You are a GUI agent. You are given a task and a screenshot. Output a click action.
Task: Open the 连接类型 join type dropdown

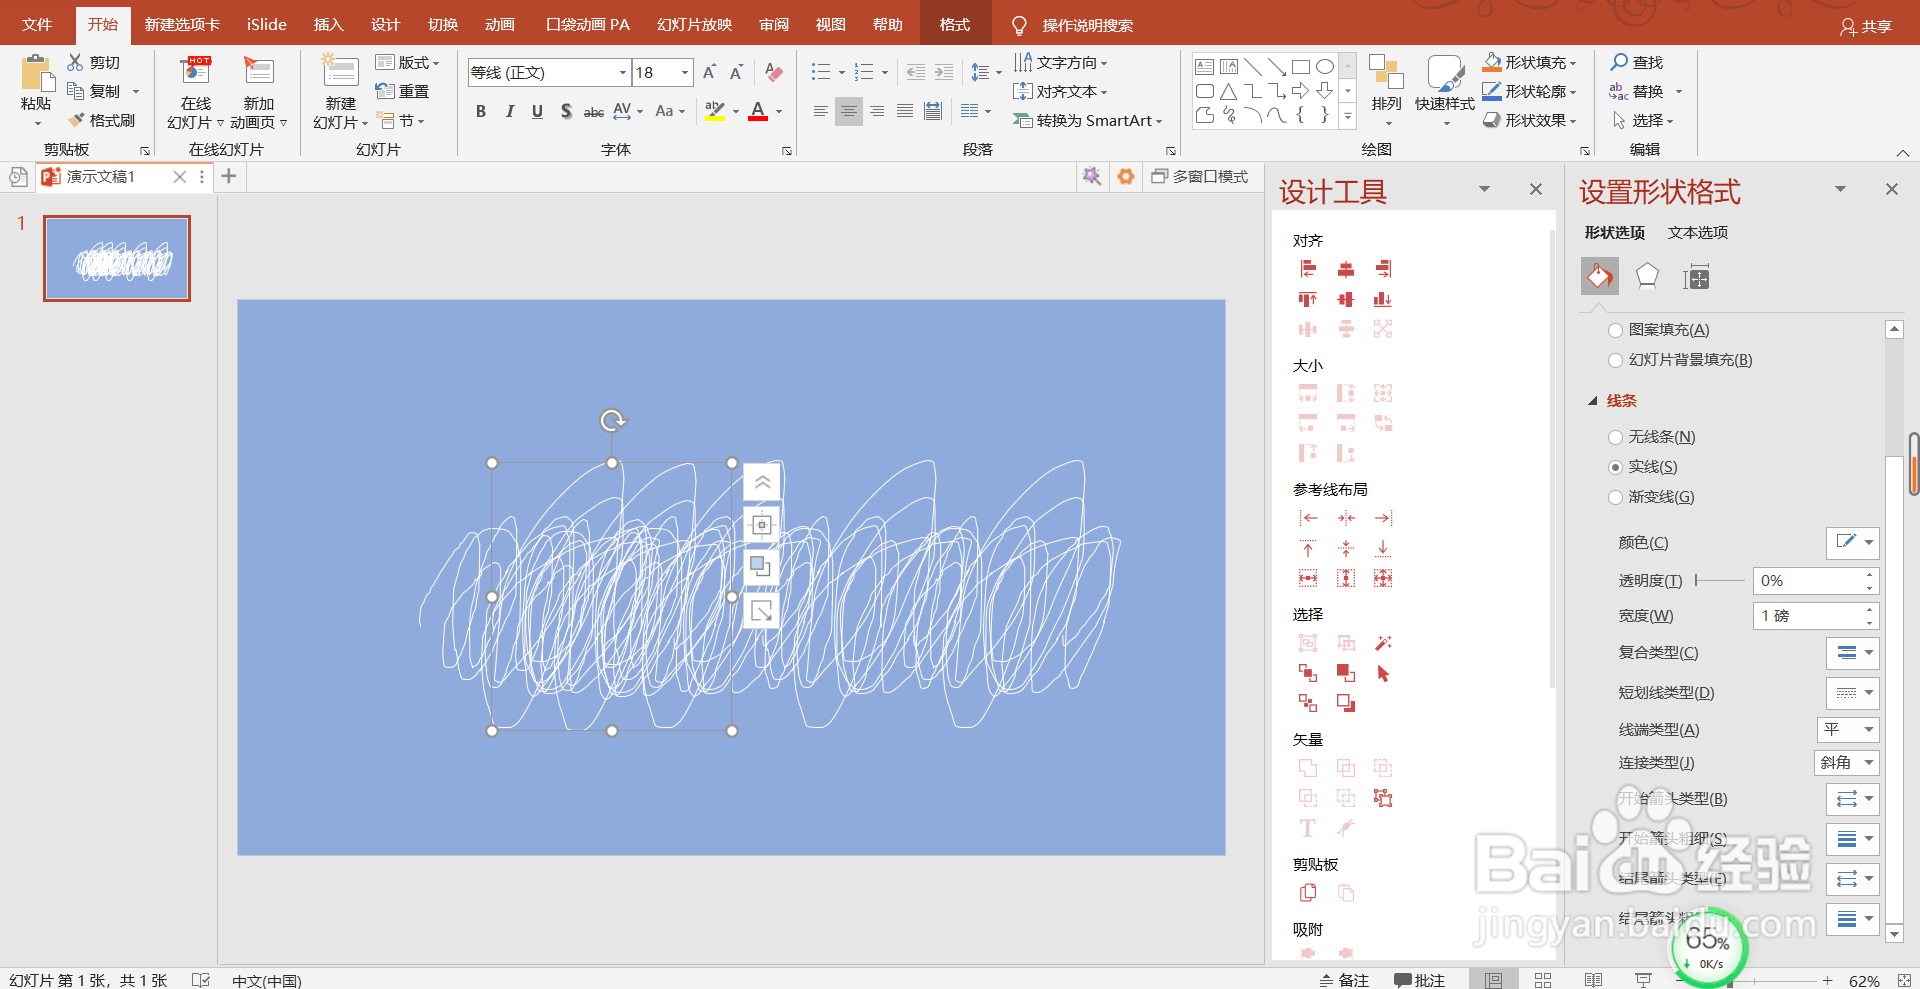tap(1847, 762)
